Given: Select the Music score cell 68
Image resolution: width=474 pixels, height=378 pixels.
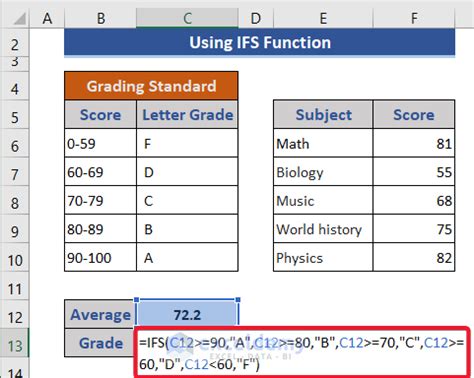Looking at the screenshot, I should point(414,201).
